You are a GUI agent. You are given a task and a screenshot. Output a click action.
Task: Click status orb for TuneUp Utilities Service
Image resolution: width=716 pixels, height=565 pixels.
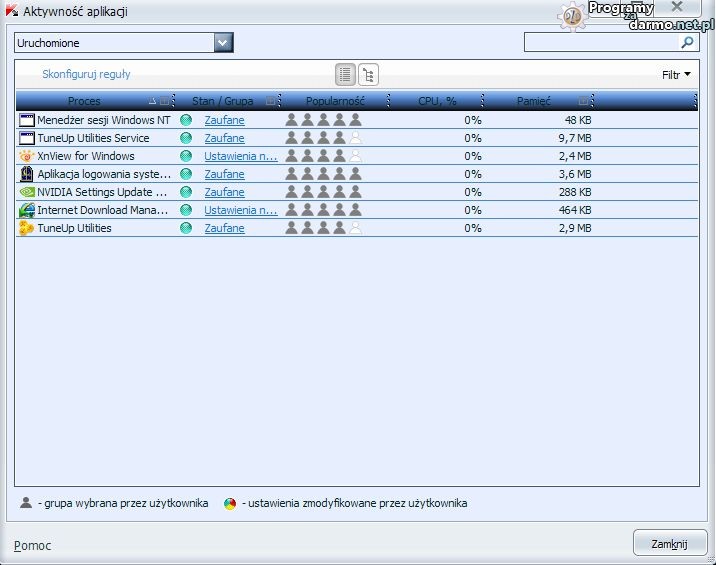186,138
